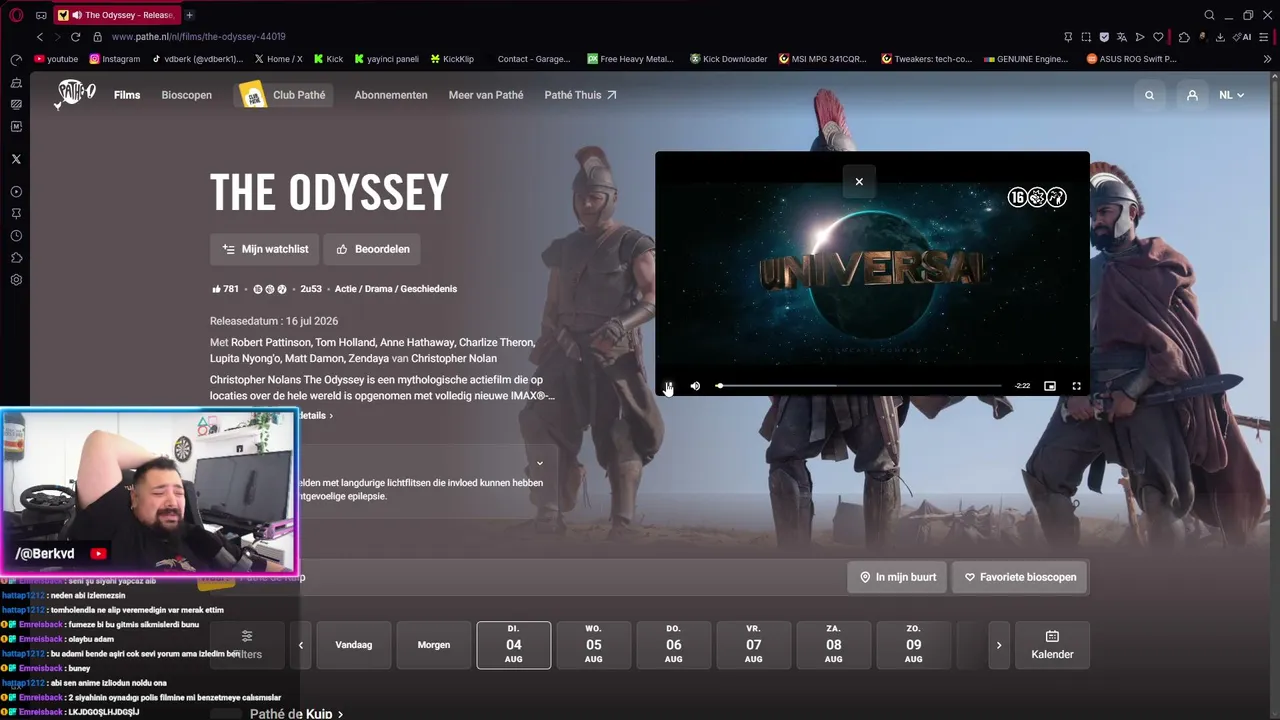
Task: Show next dates with right arrow
Action: click(998, 645)
